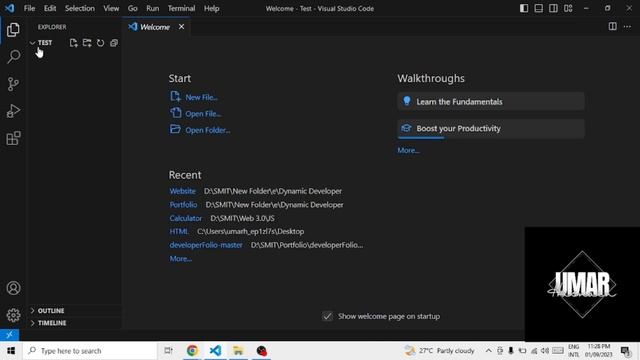The width and height of the screenshot is (640, 360).
Task: Open the Boost your Productivity walkthrough
Action: 491,129
